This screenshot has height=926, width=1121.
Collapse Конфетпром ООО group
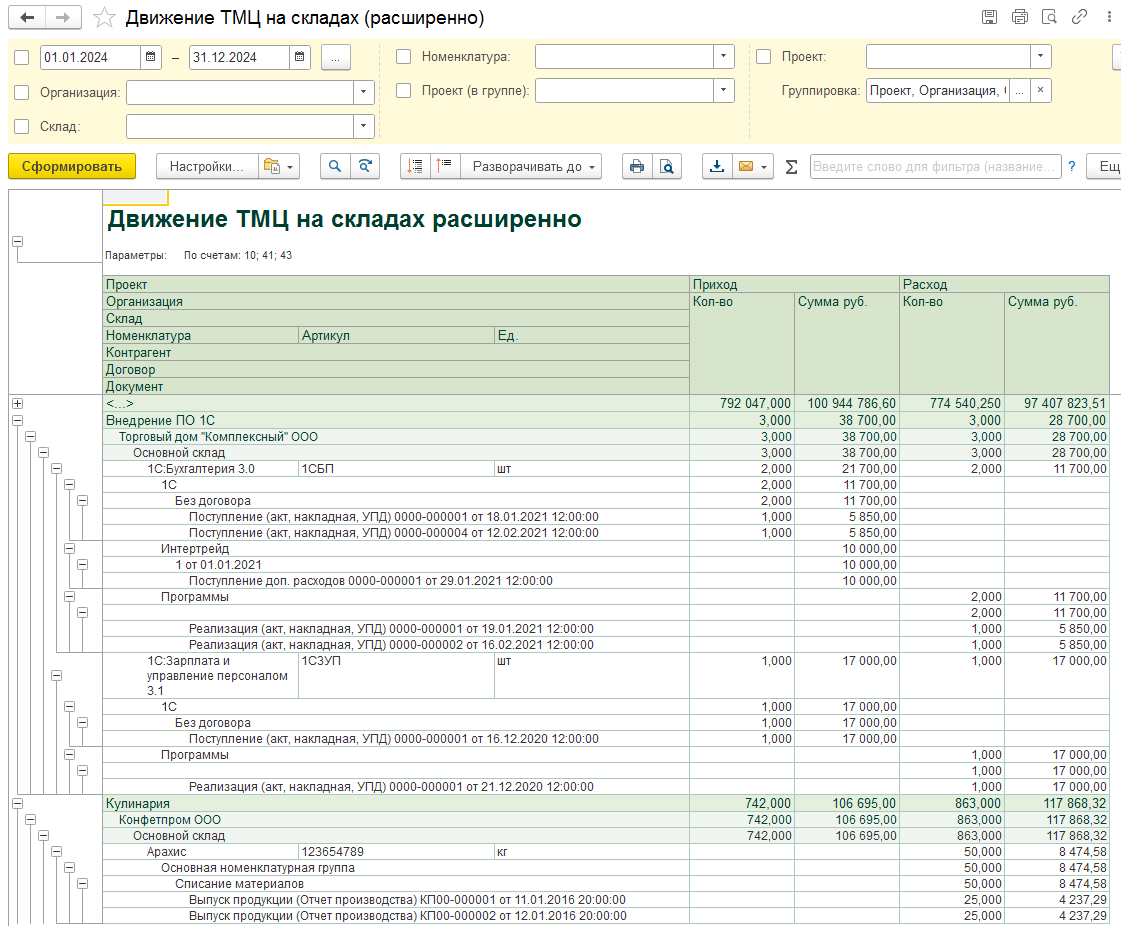pos(30,819)
